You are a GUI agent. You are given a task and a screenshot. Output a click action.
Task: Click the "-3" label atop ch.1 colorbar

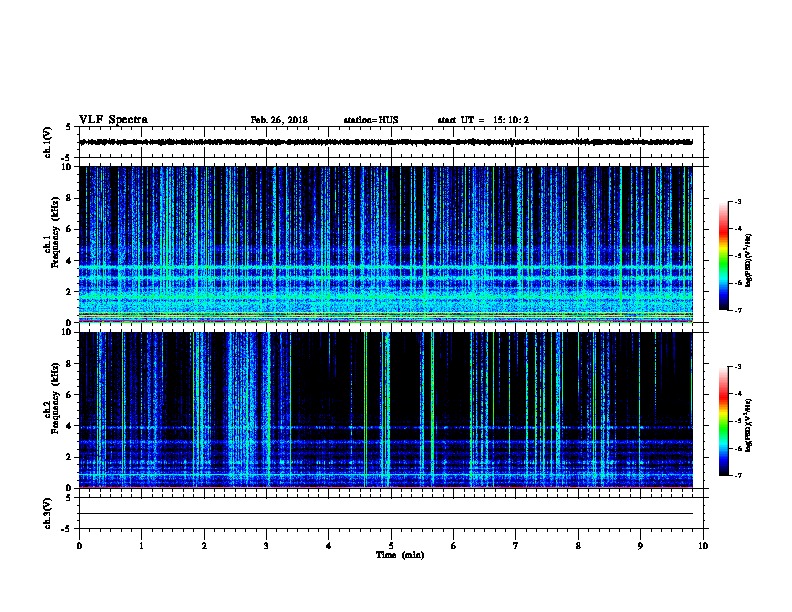click(x=738, y=201)
